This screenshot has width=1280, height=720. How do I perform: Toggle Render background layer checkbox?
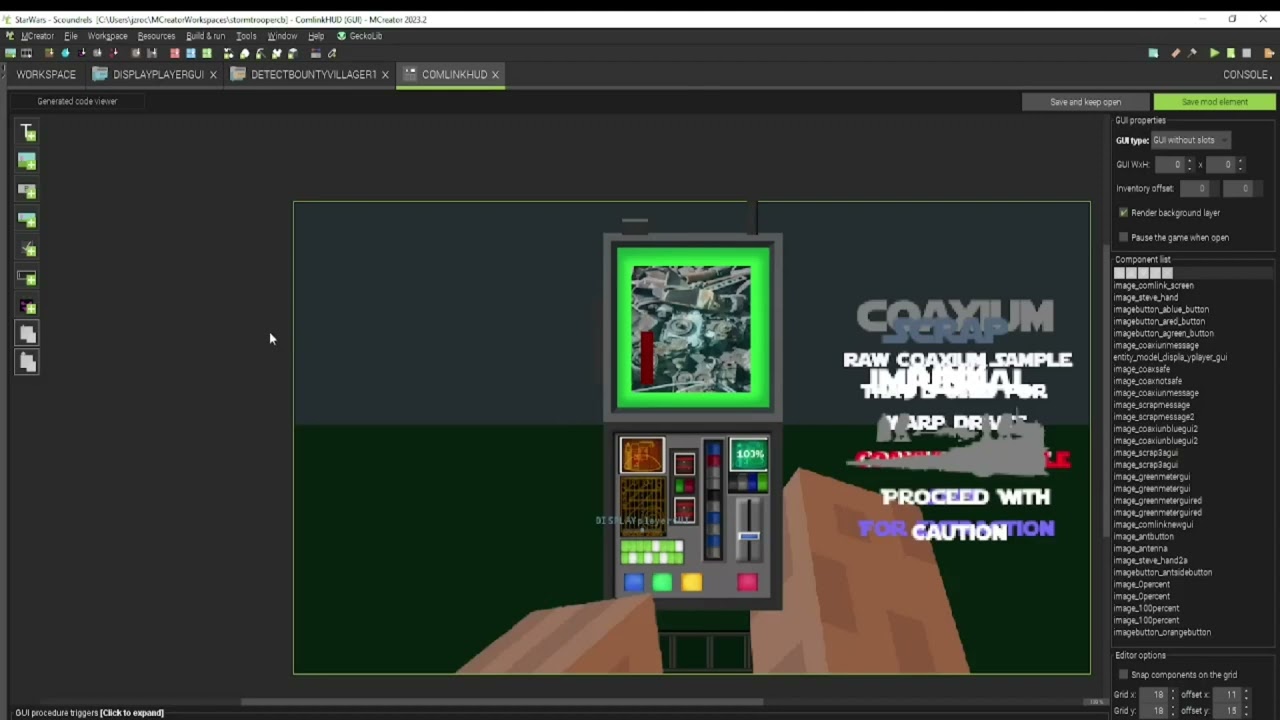pyautogui.click(x=1123, y=213)
